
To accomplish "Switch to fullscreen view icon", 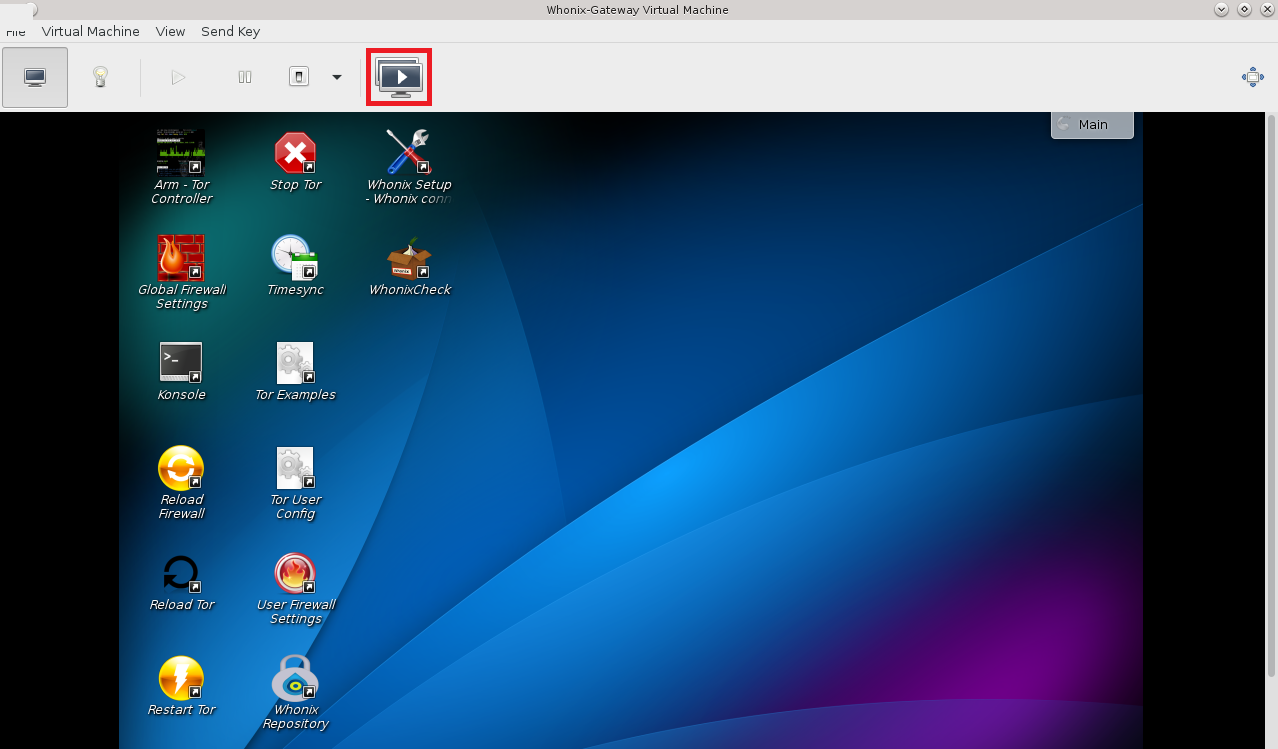I will click(1252, 77).
